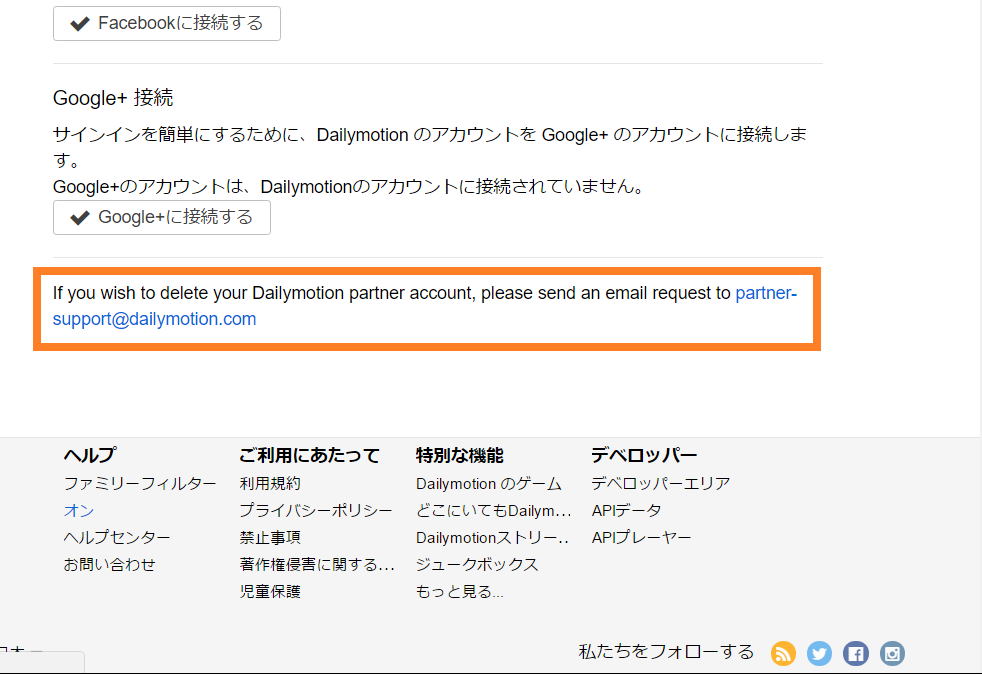The height and width of the screenshot is (676, 982).
Task: Toggle the family filter オン link
Action: (x=79, y=511)
